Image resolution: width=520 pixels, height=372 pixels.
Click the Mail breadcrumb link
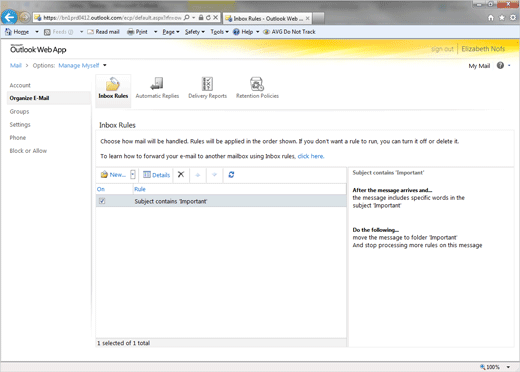click(16, 65)
